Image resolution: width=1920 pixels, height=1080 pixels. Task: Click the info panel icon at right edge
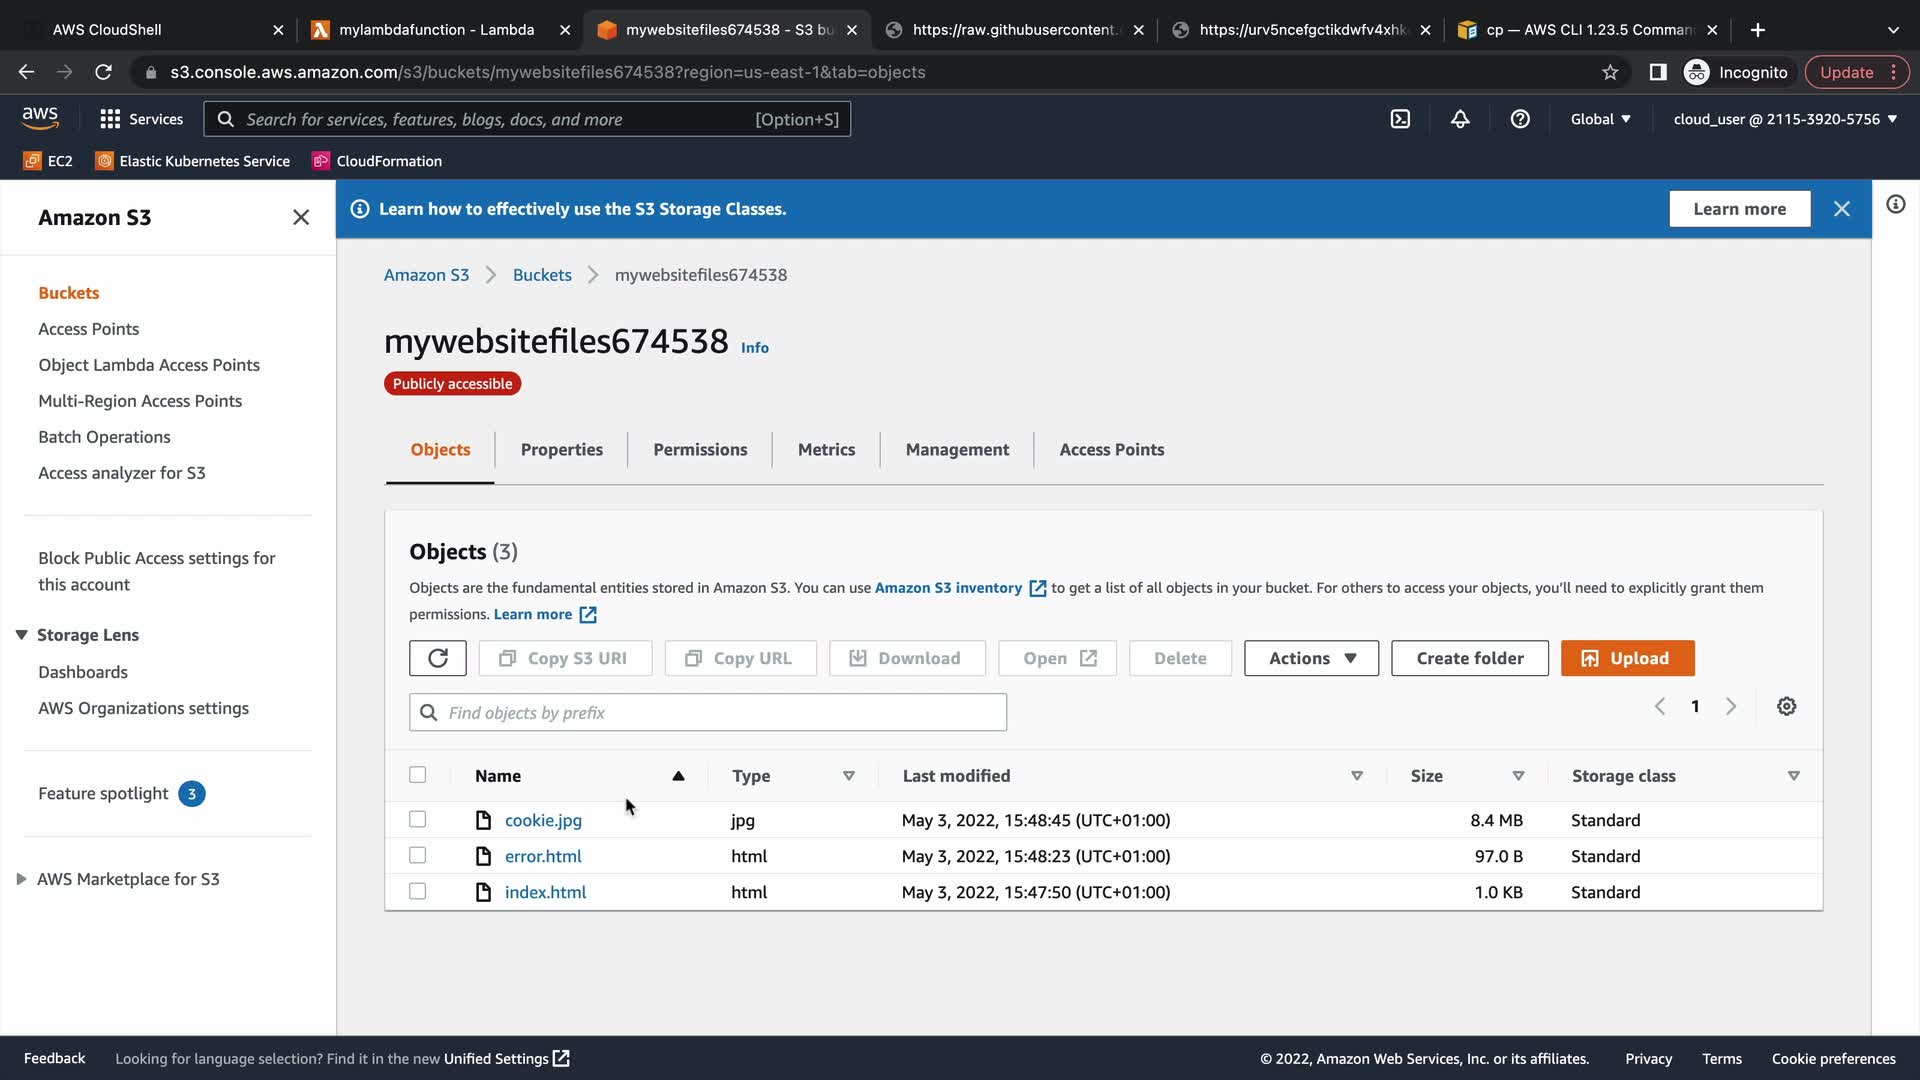coord(1895,205)
